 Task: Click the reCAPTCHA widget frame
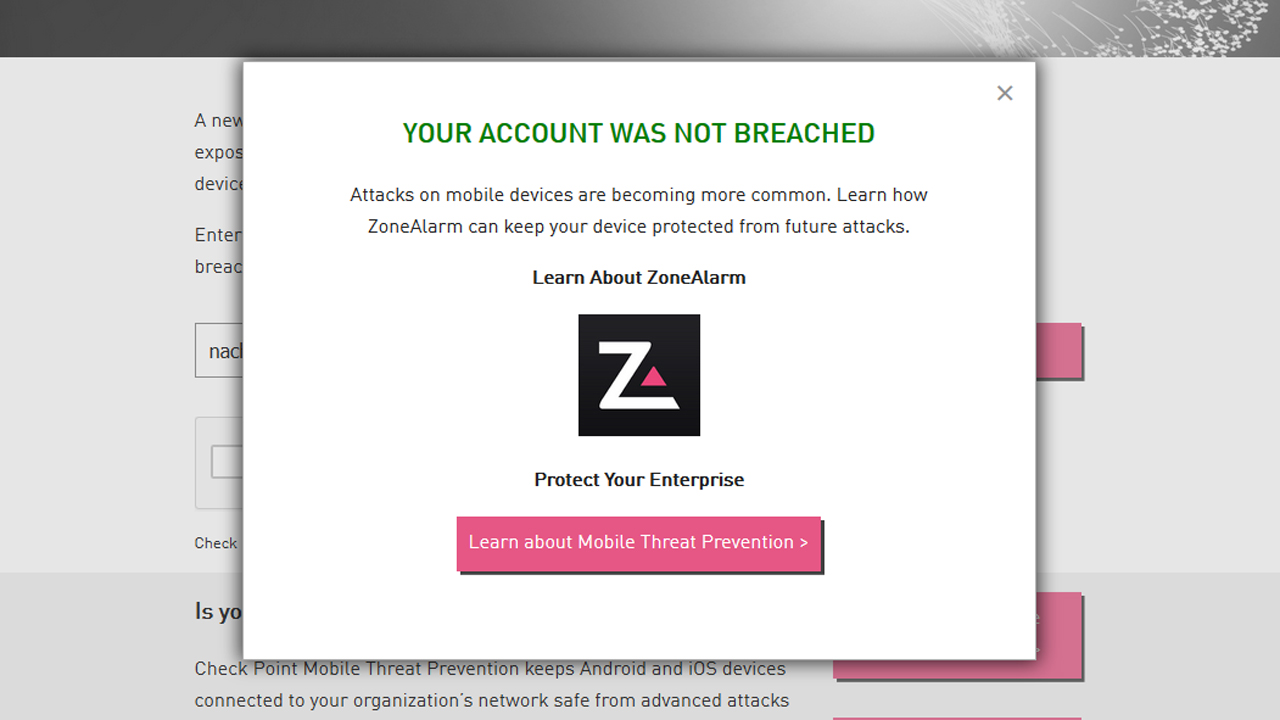pos(219,463)
